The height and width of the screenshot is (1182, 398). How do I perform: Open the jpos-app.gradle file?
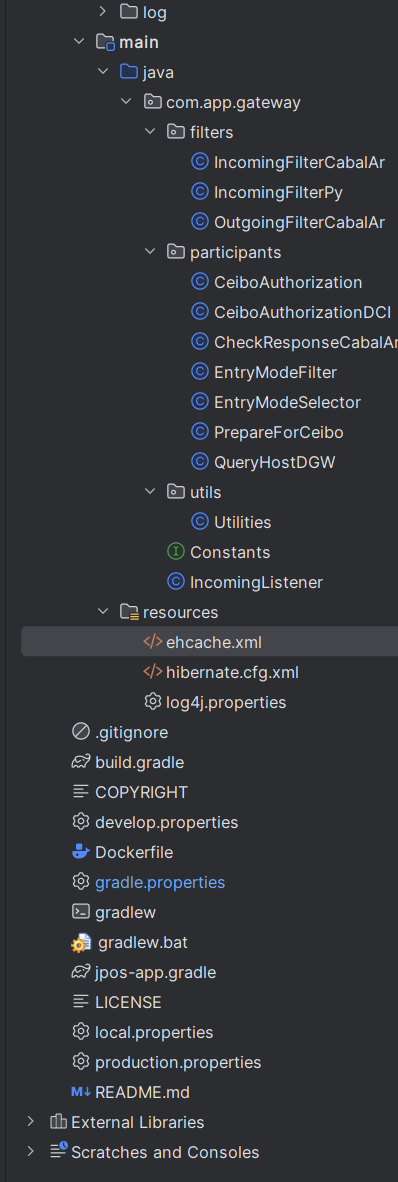(155, 972)
